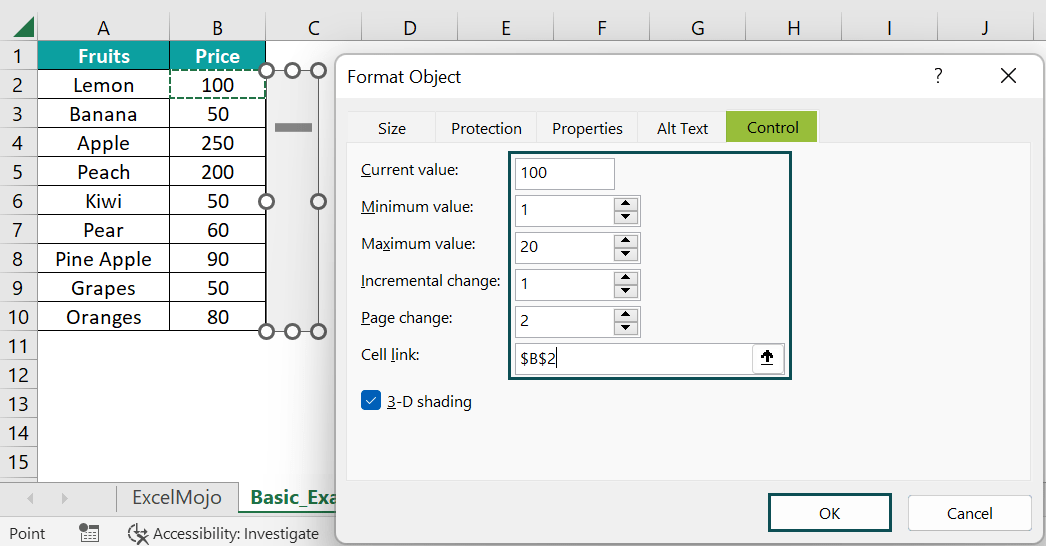The height and width of the screenshot is (546, 1046).
Task: Select column A header
Action: coord(103,28)
